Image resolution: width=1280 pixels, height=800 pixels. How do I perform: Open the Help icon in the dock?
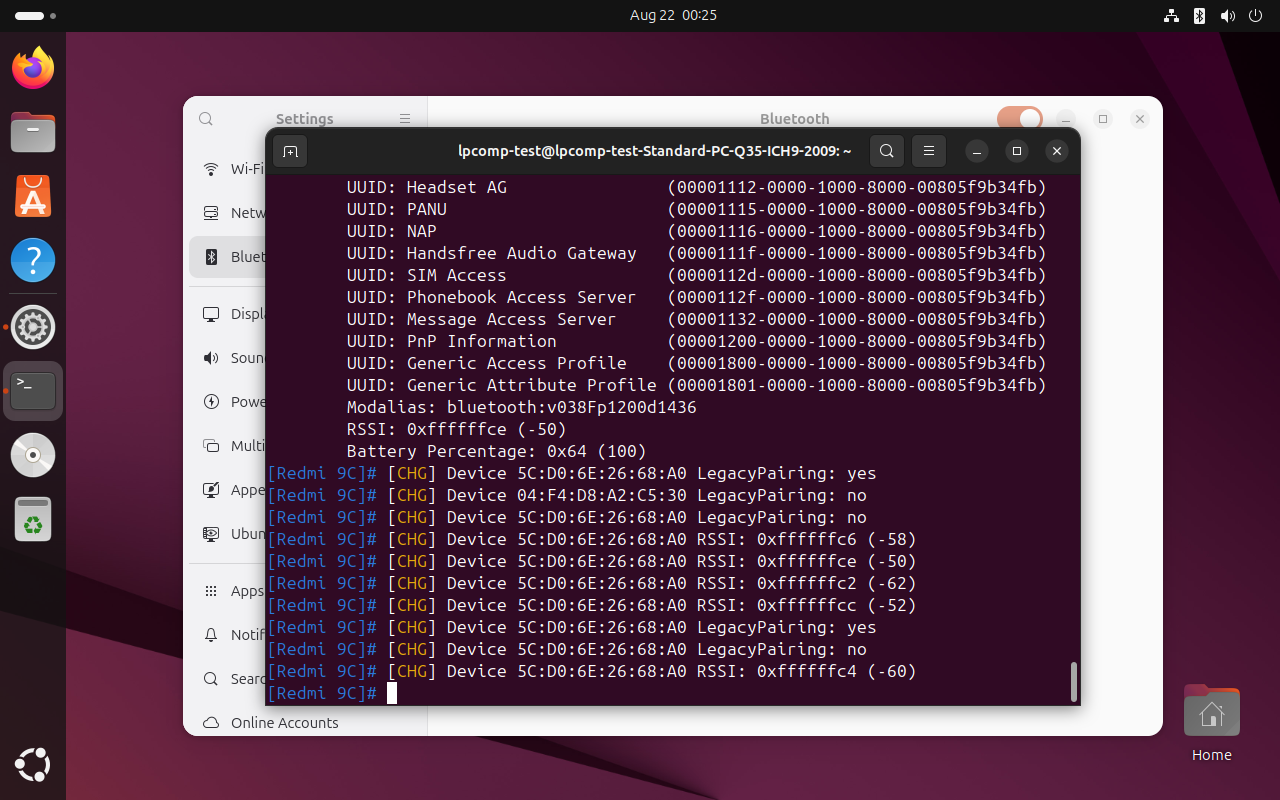pyautogui.click(x=33, y=261)
